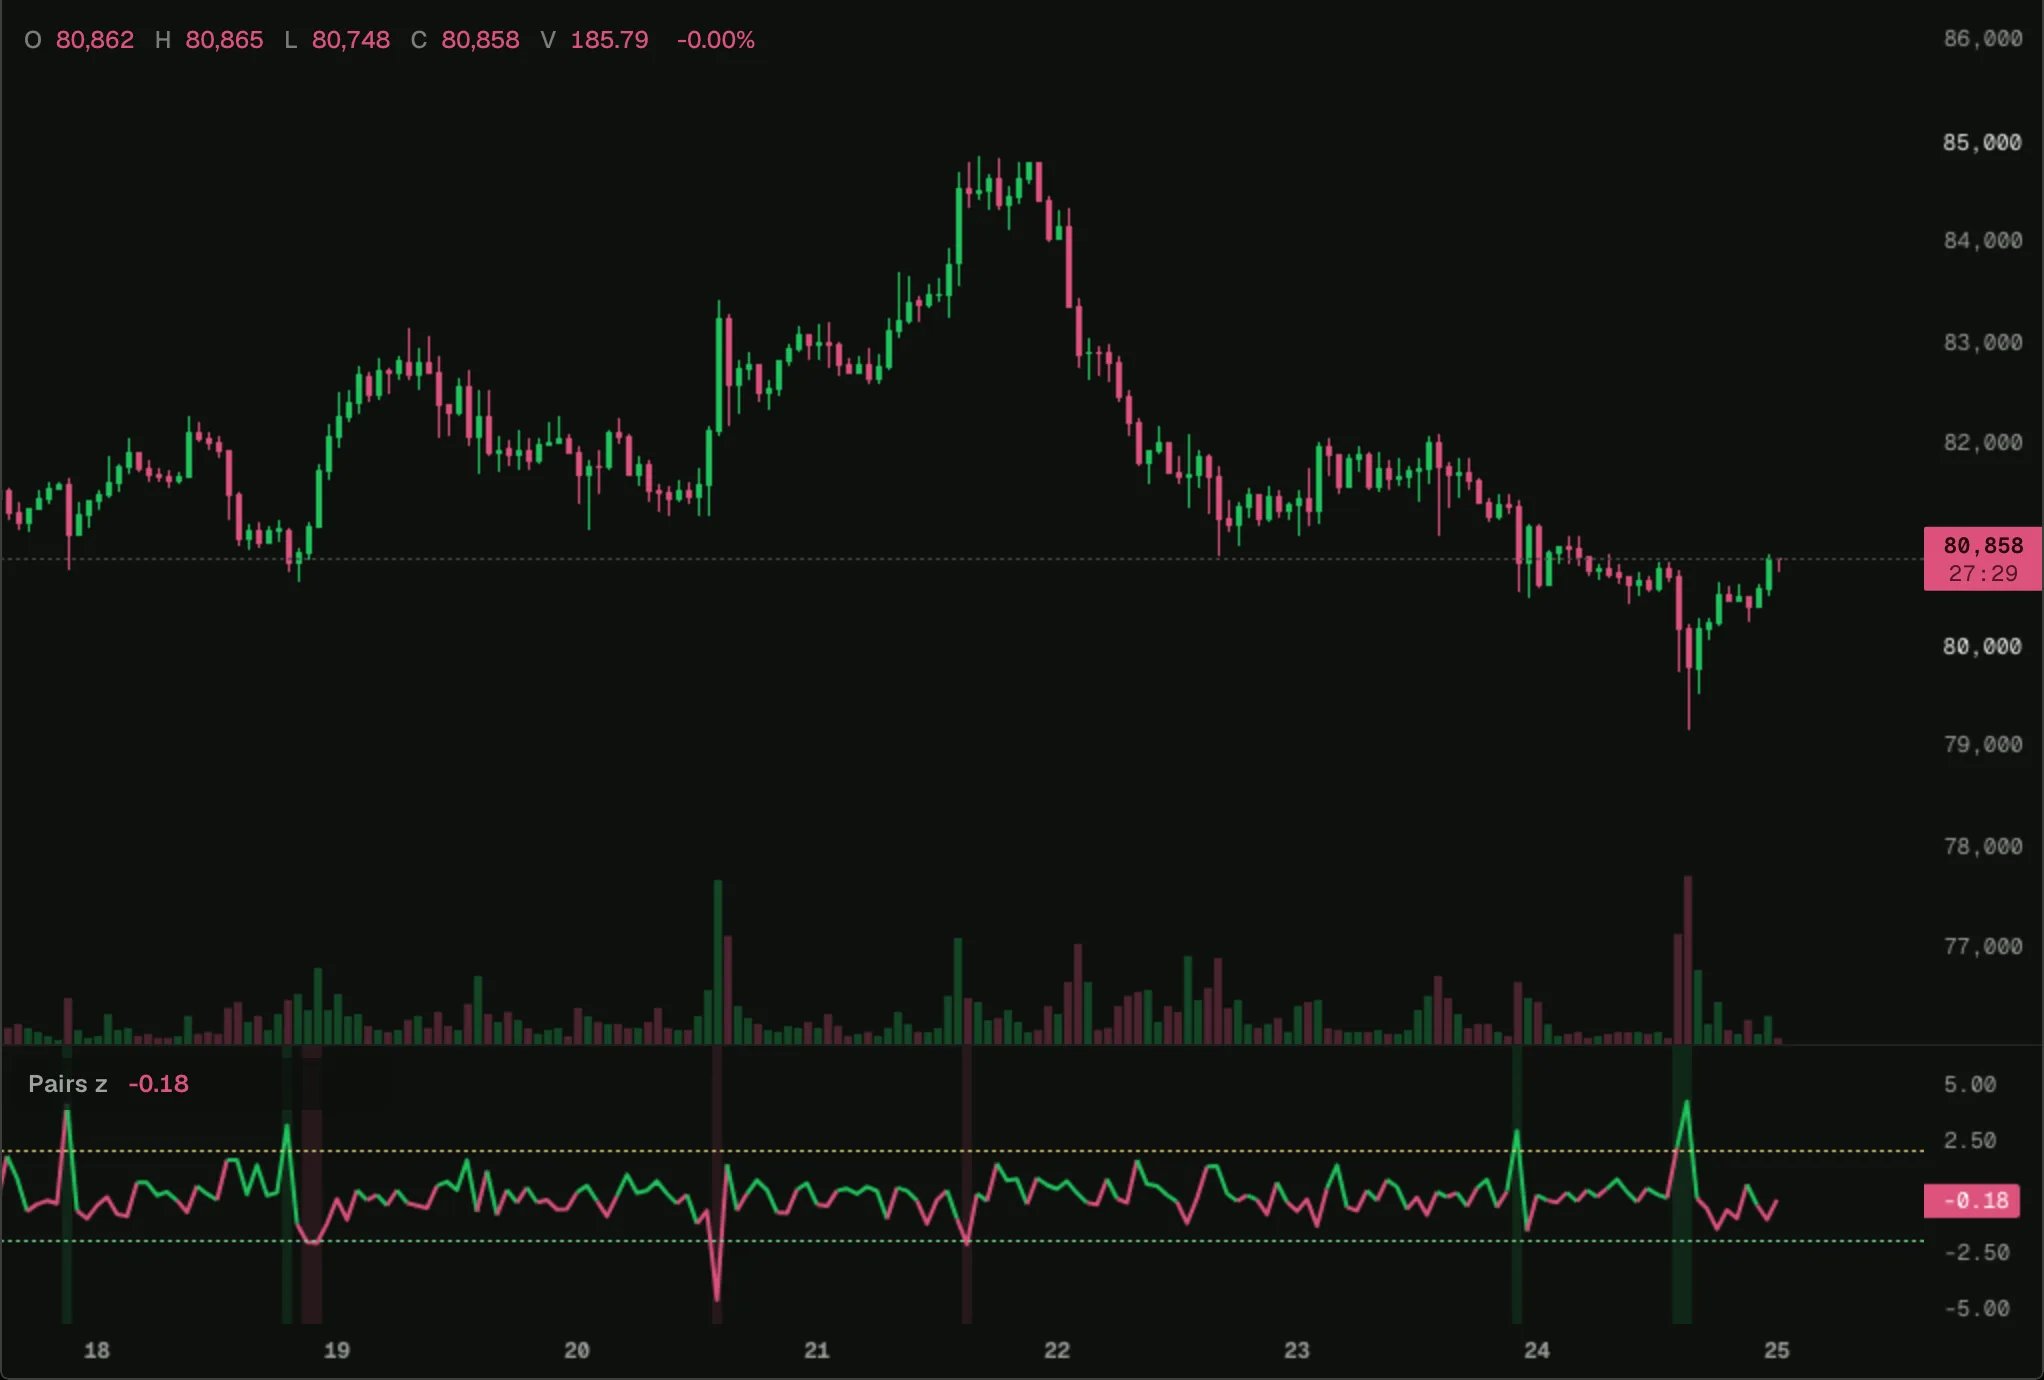Click the 82,000 price axis label
Image resolution: width=2044 pixels, height=1380 pixels.
(1982, 443)
